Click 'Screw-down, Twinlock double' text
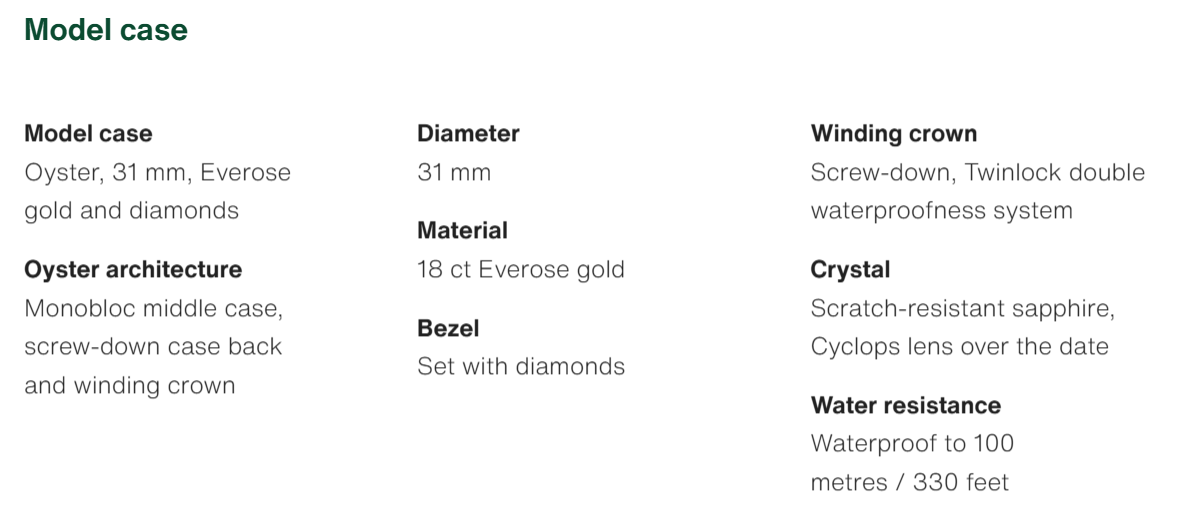The width and height of the screenshot is (1197, 514). click(977, 173)
